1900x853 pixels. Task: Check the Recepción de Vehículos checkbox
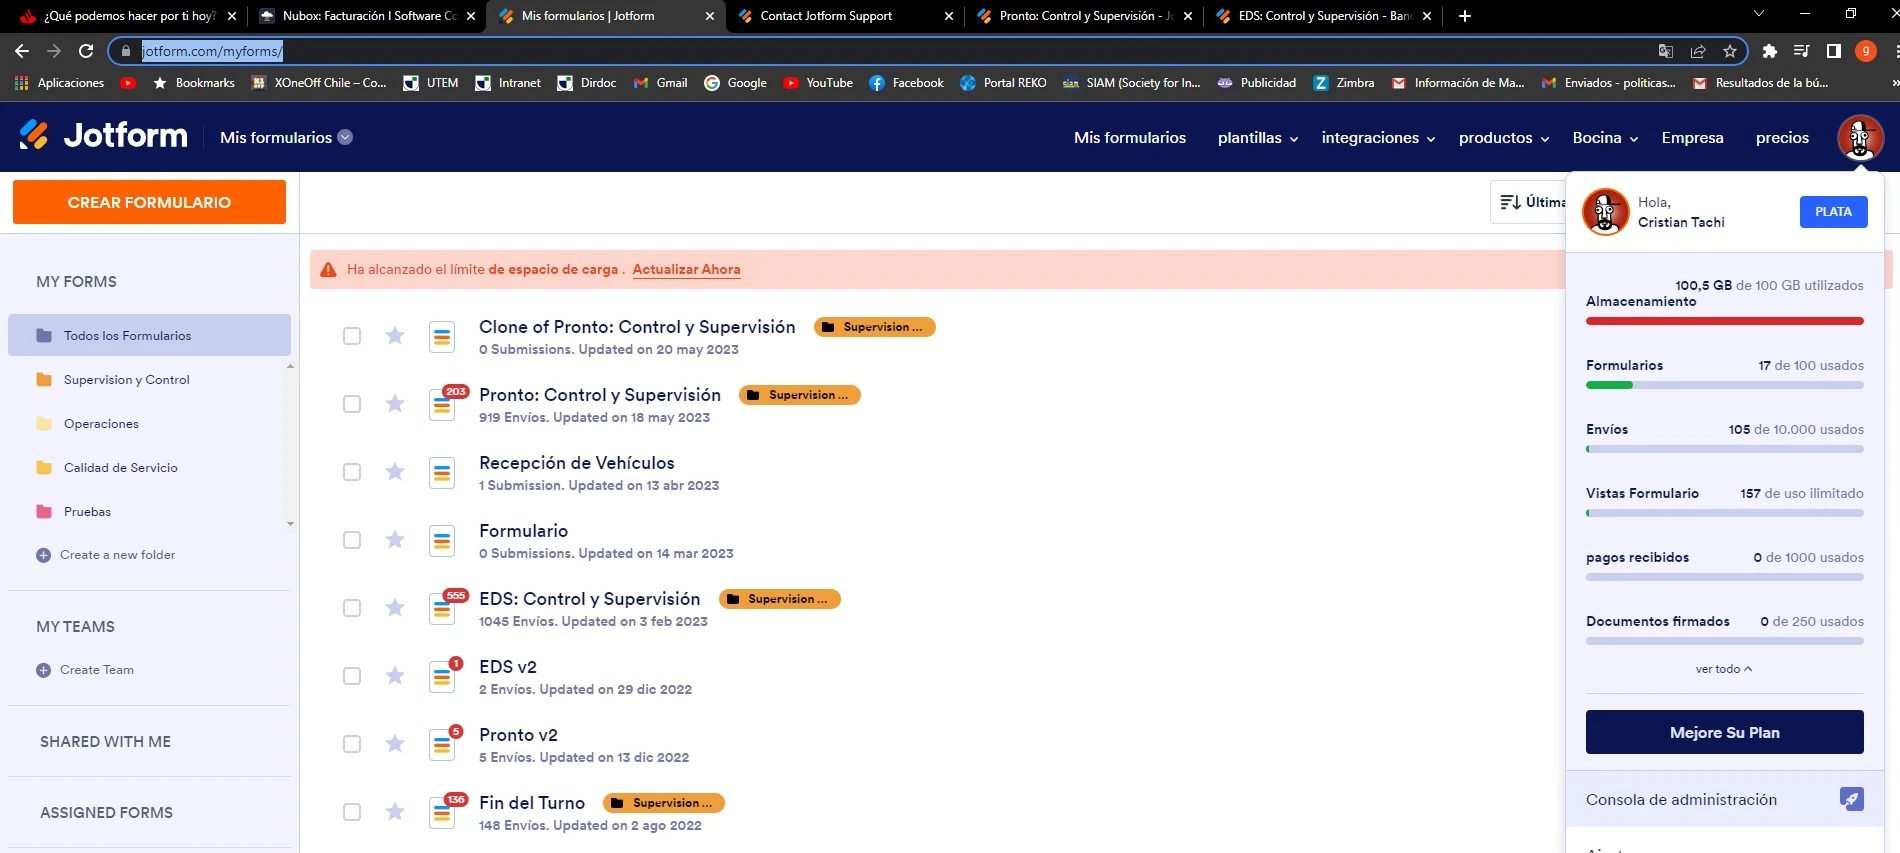352,472
